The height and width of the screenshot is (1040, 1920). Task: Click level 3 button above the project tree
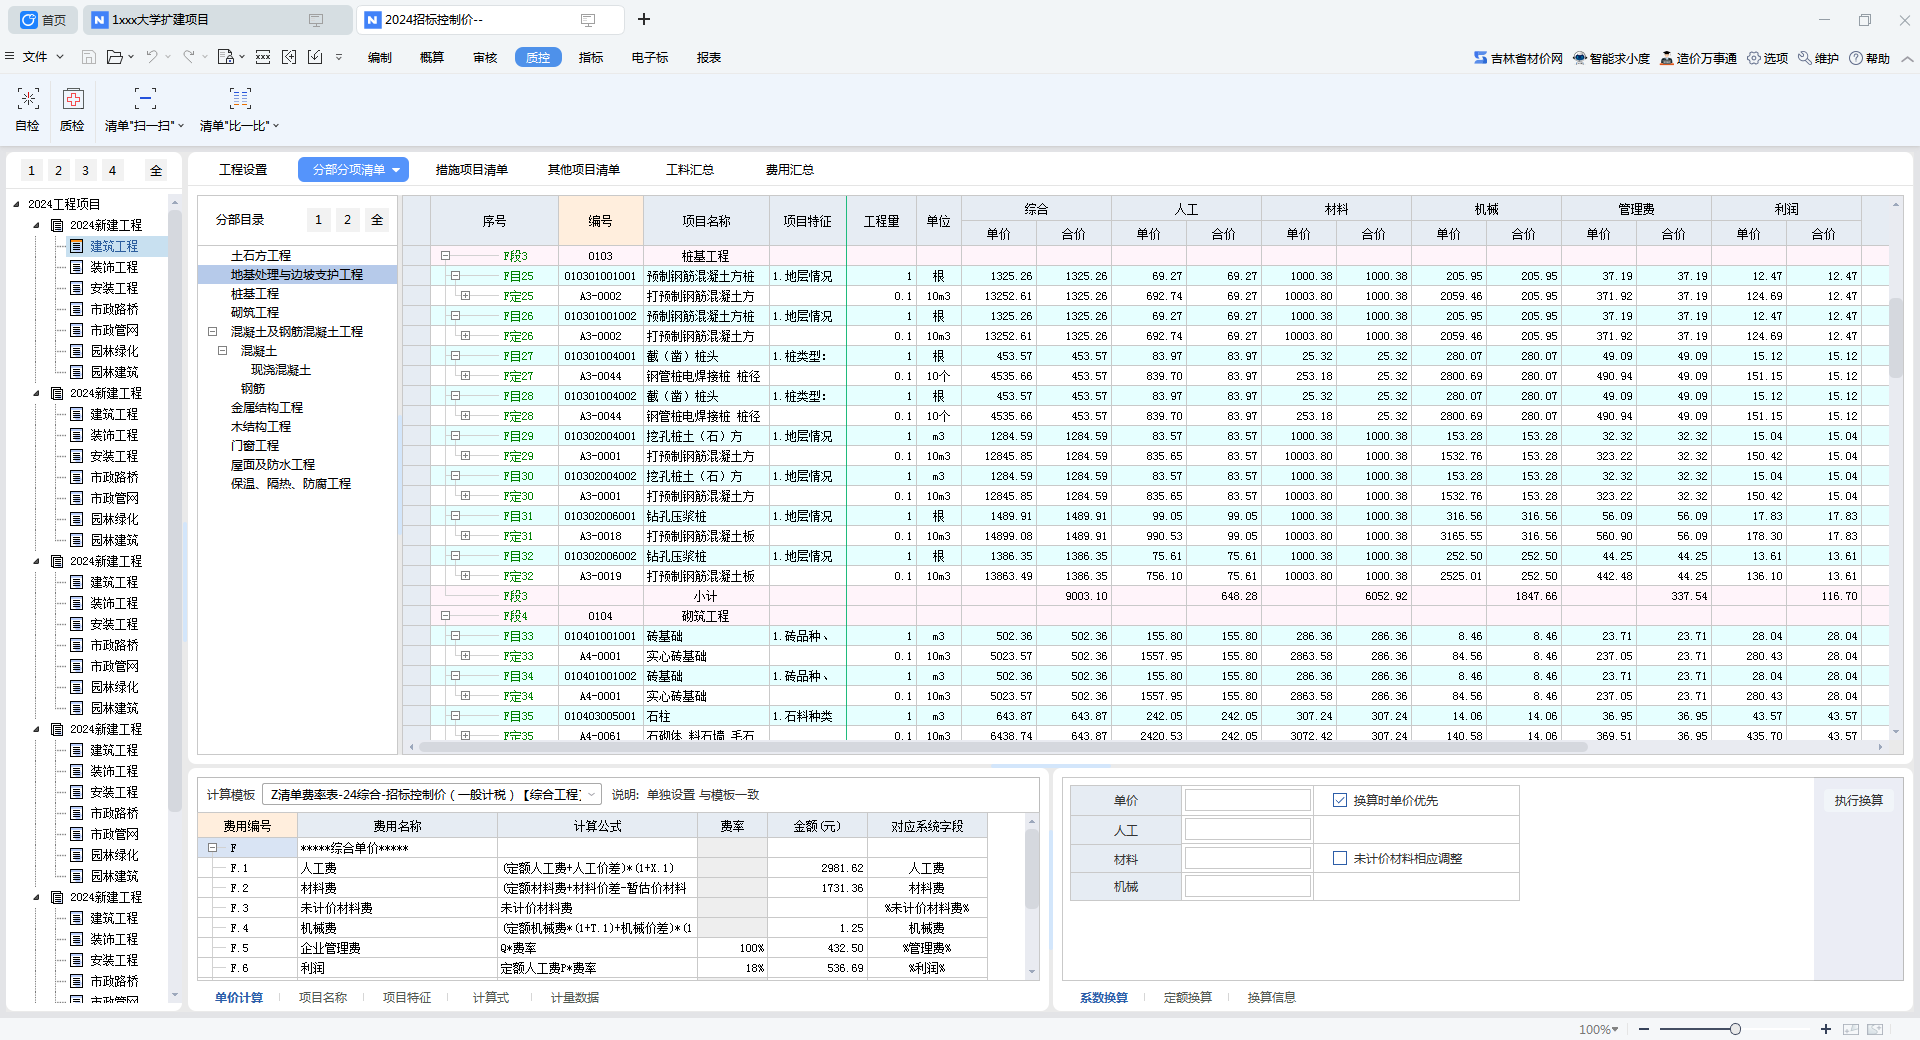(x=85, y=170)
